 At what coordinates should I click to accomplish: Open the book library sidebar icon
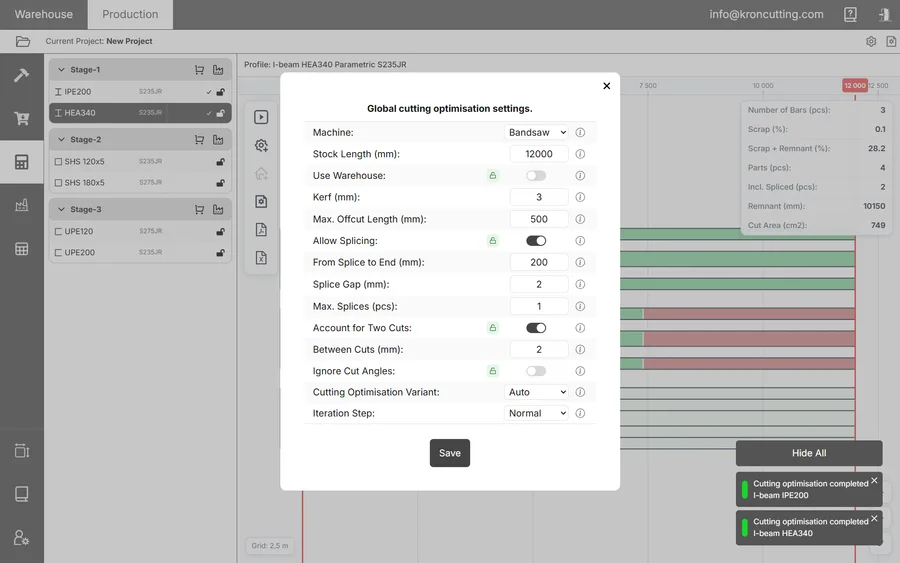point(22,494)
